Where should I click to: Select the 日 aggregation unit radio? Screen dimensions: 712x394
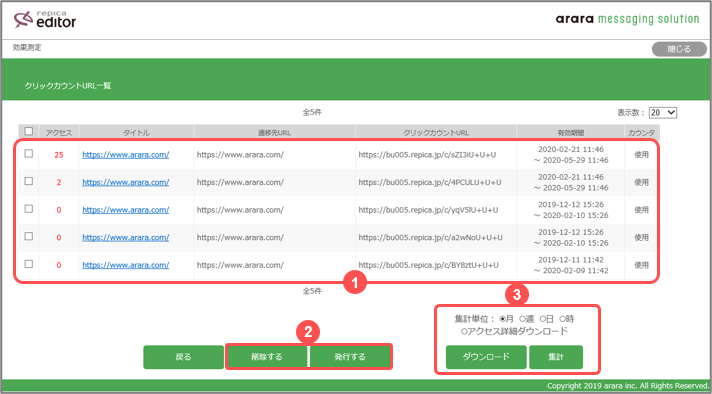tap(542, 319)
